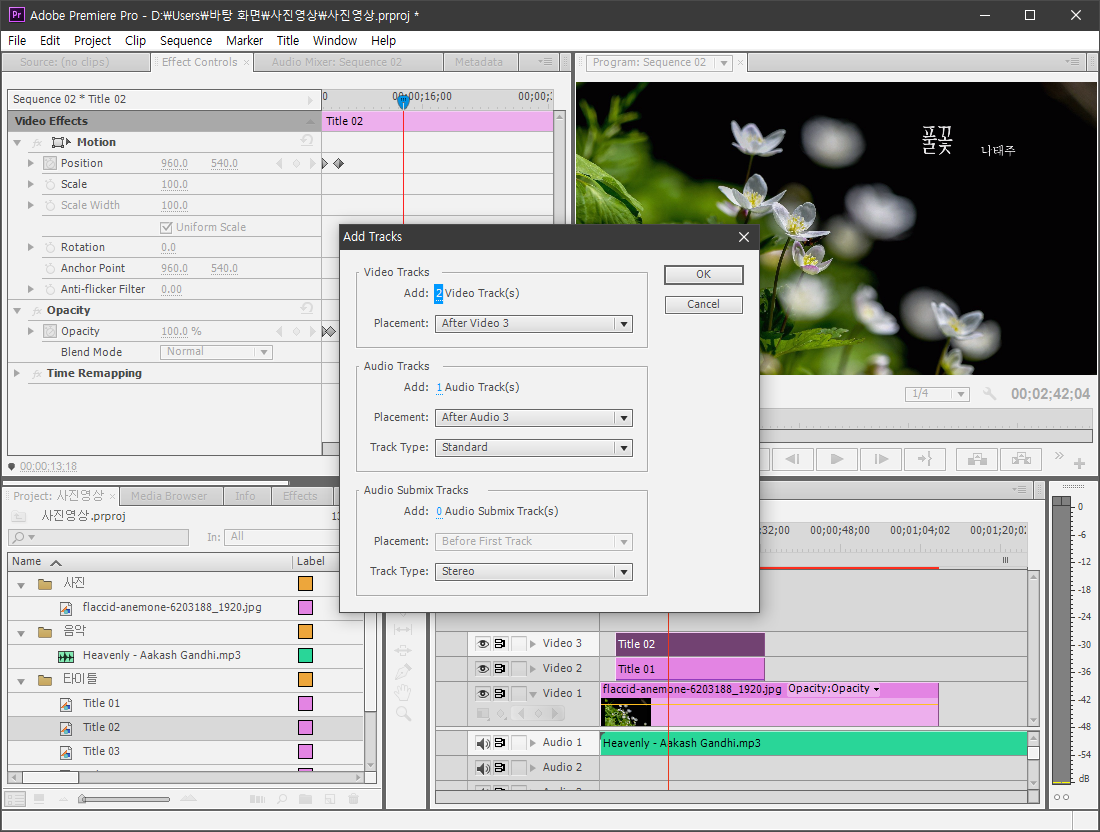The width and height of the screenshot is (1100, 832).
Task: Cancel the Add Tracks dialog
Action: [703, 304]
